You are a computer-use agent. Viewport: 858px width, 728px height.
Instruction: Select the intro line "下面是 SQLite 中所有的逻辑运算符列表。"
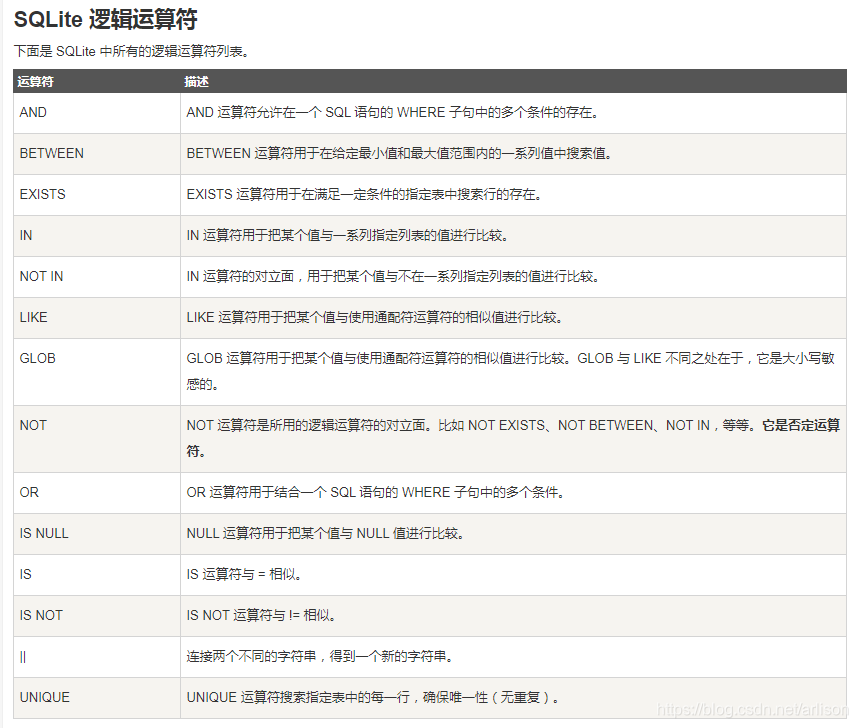(x=131, y=51)
